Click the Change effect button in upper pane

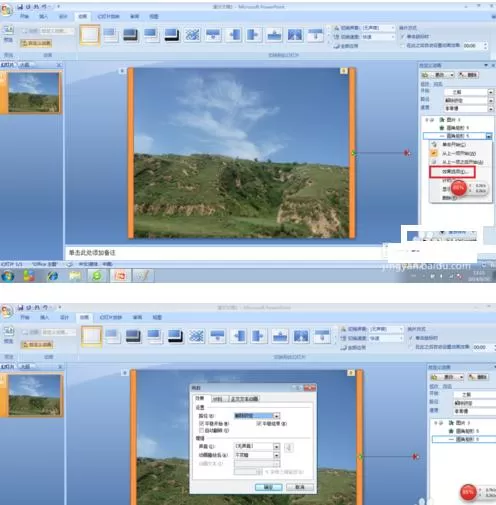(x=437, y=75)
